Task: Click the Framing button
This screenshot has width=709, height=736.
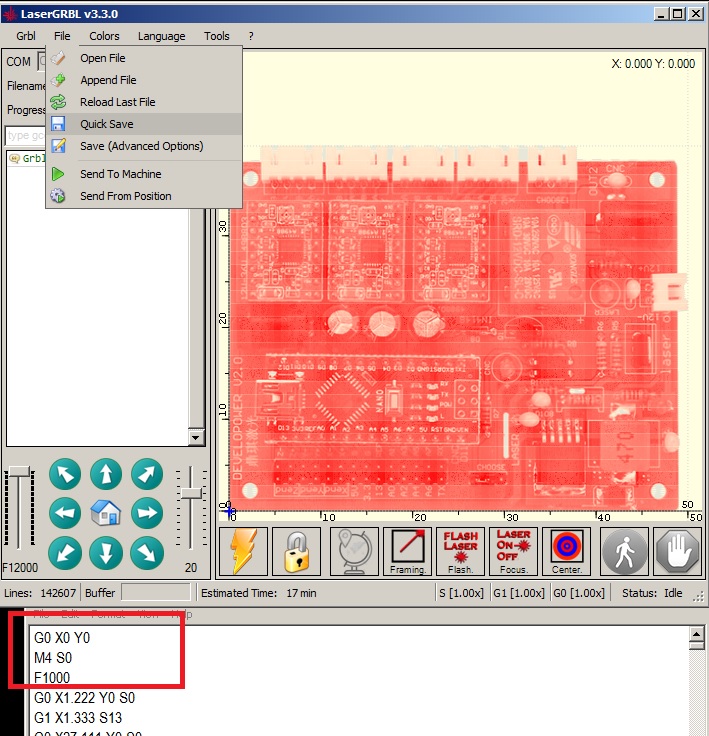Action: pyautogui.click(x=408, y=552)
